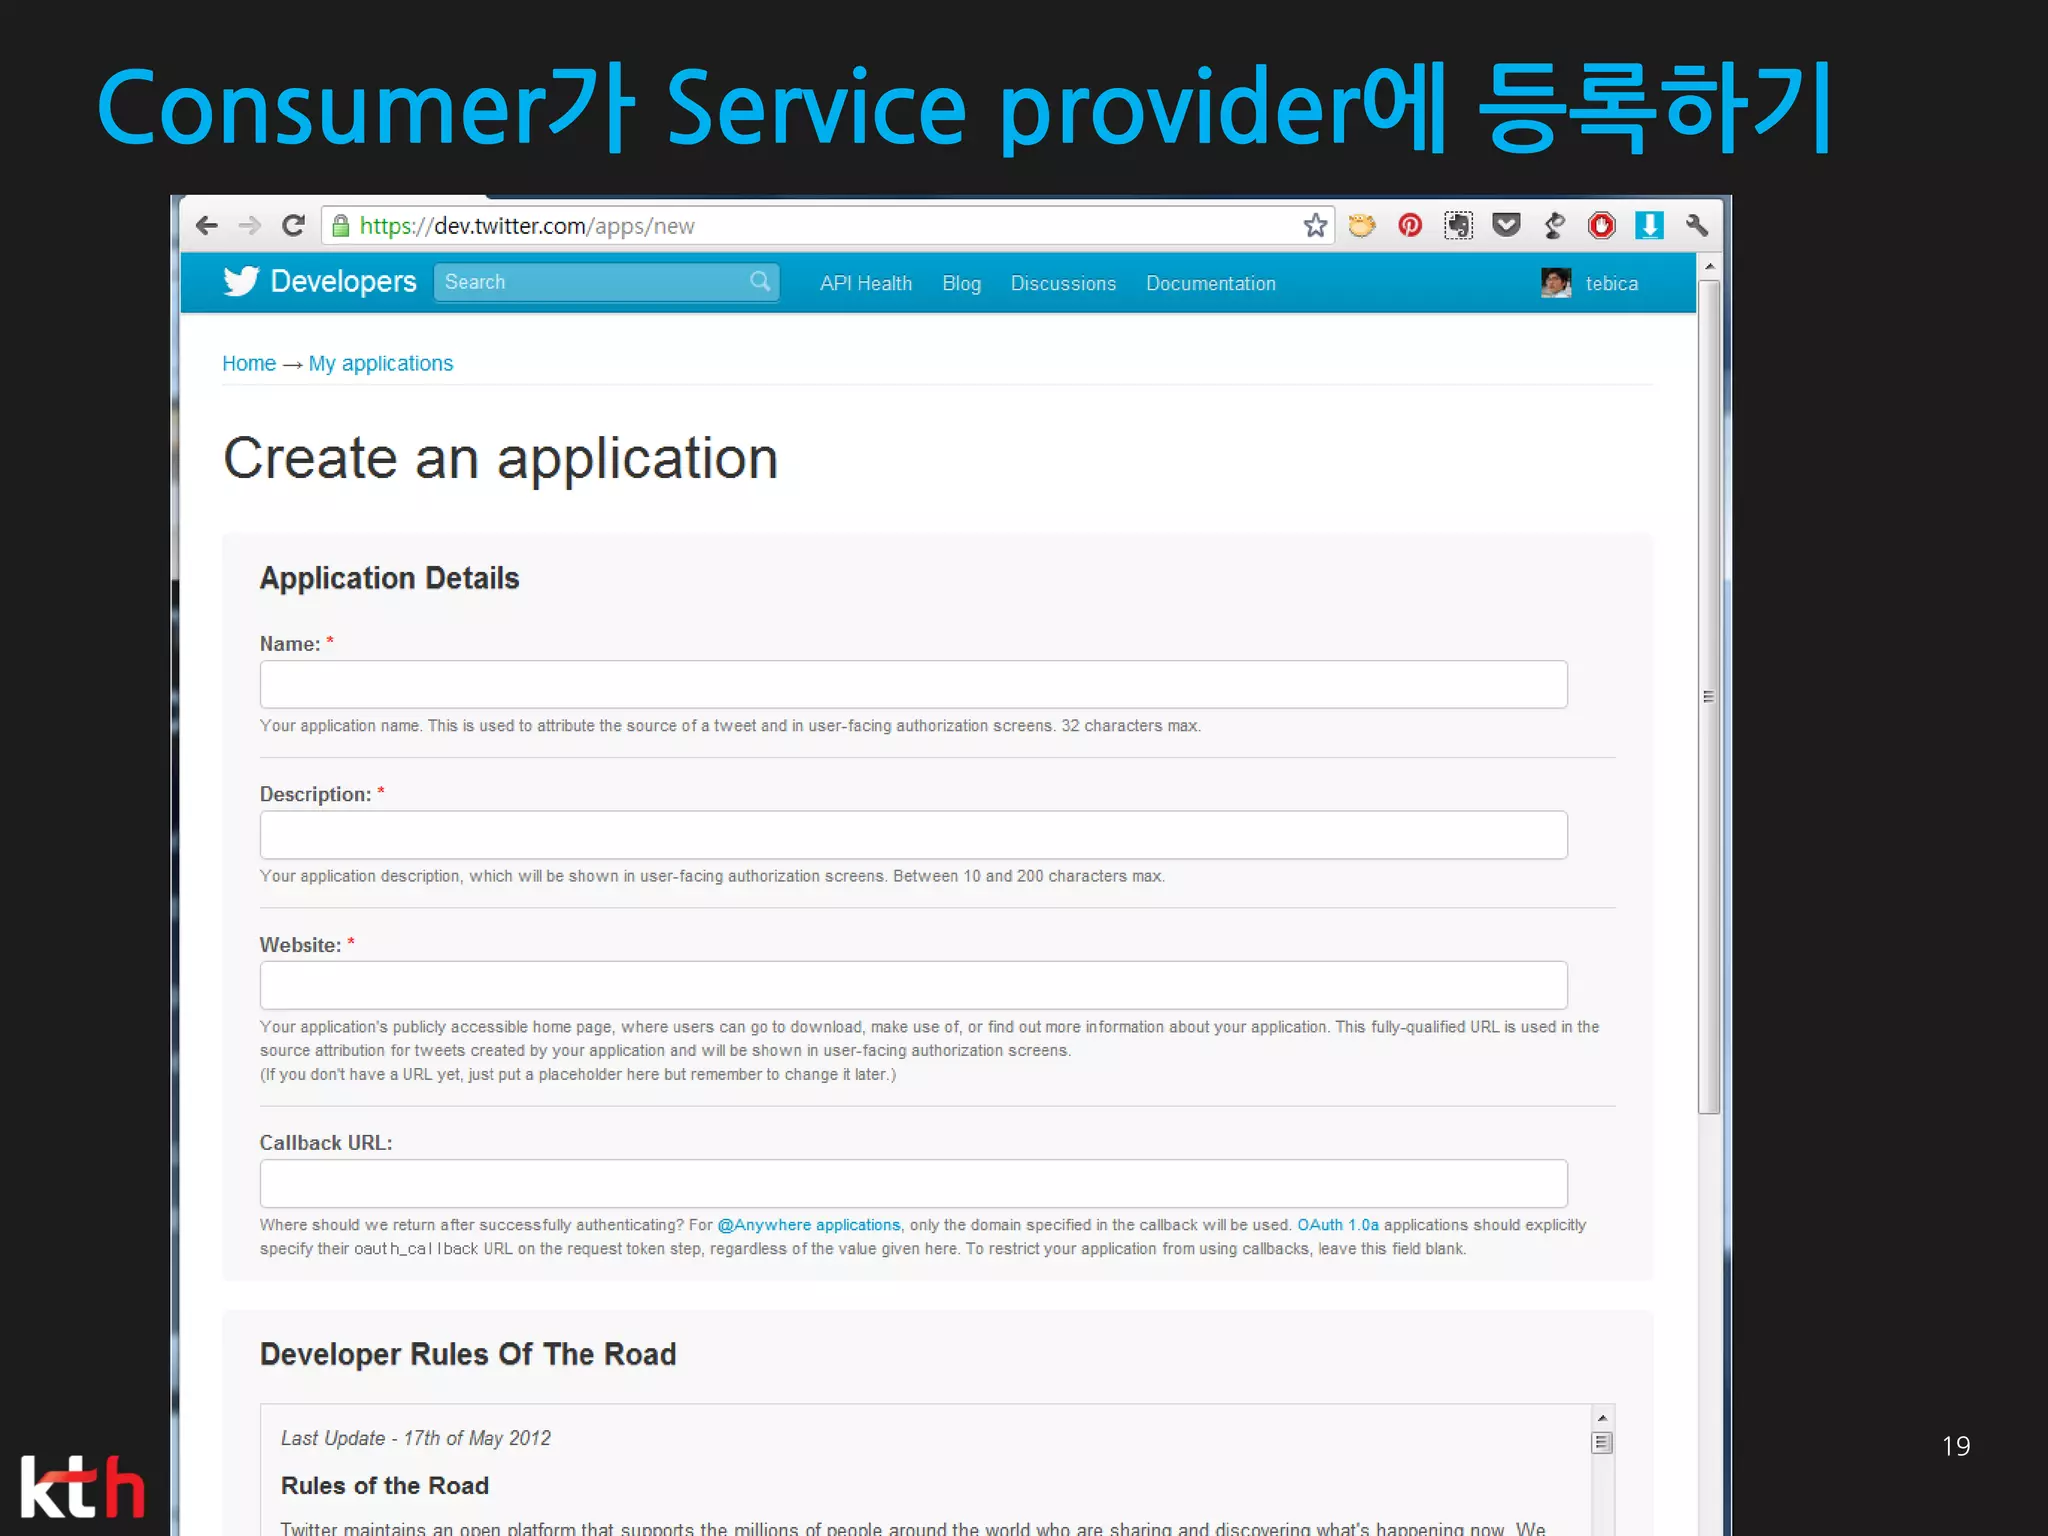The height and width of the screenshot is (1536, 2048).
Task: Open the Pinterest extension icon
Action: (1410, 226)
